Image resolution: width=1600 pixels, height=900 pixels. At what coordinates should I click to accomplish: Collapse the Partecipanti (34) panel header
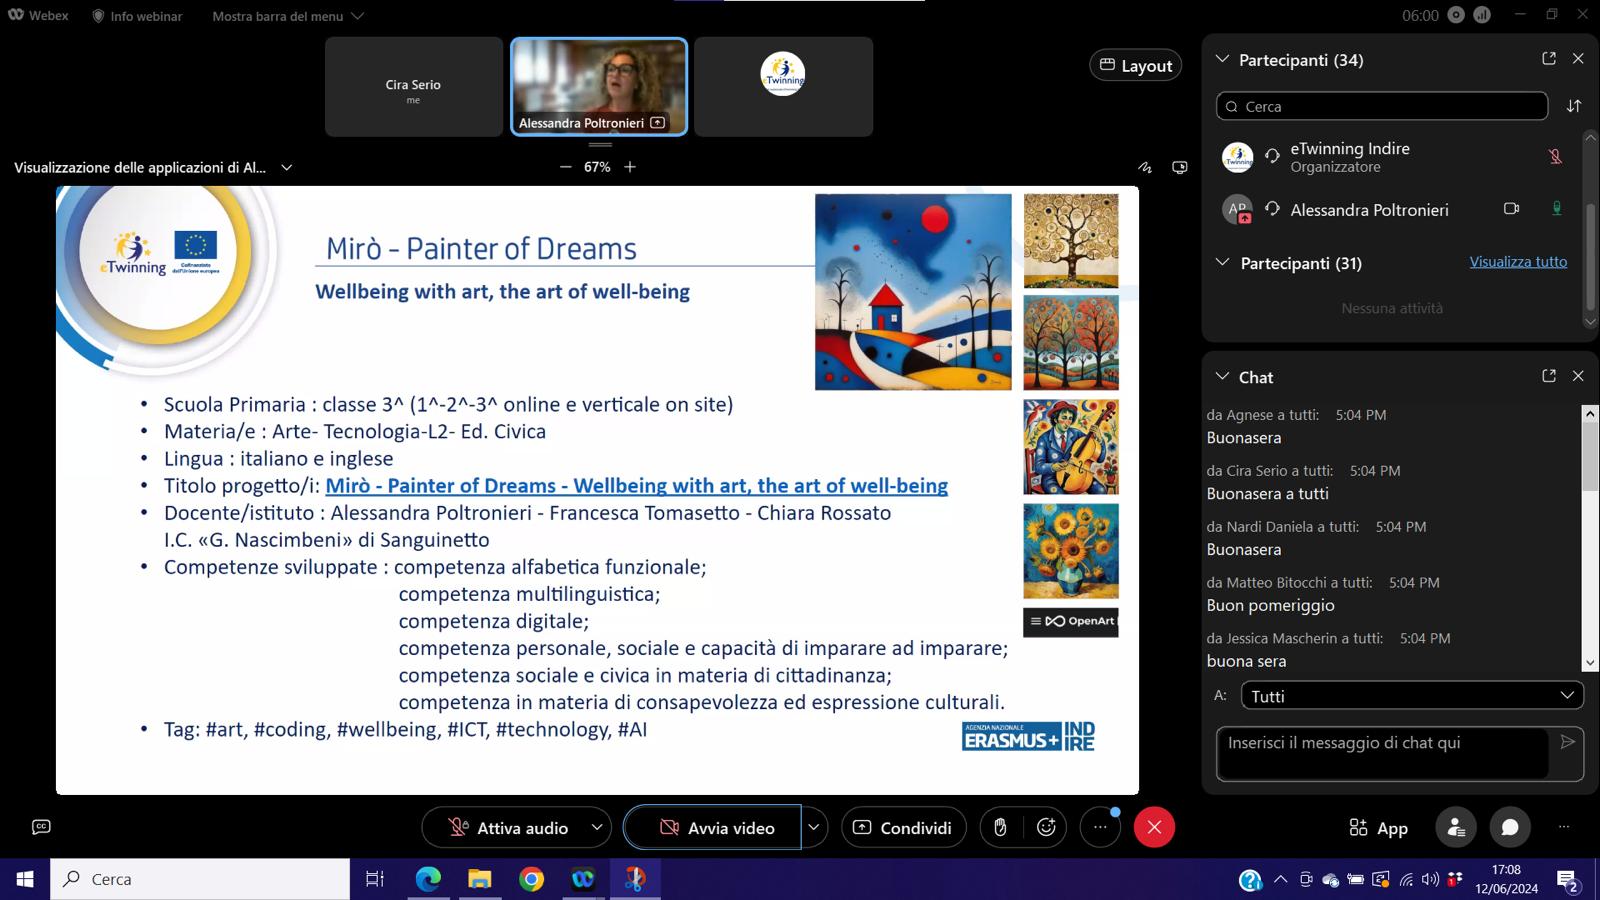(x=1222, y=59)
